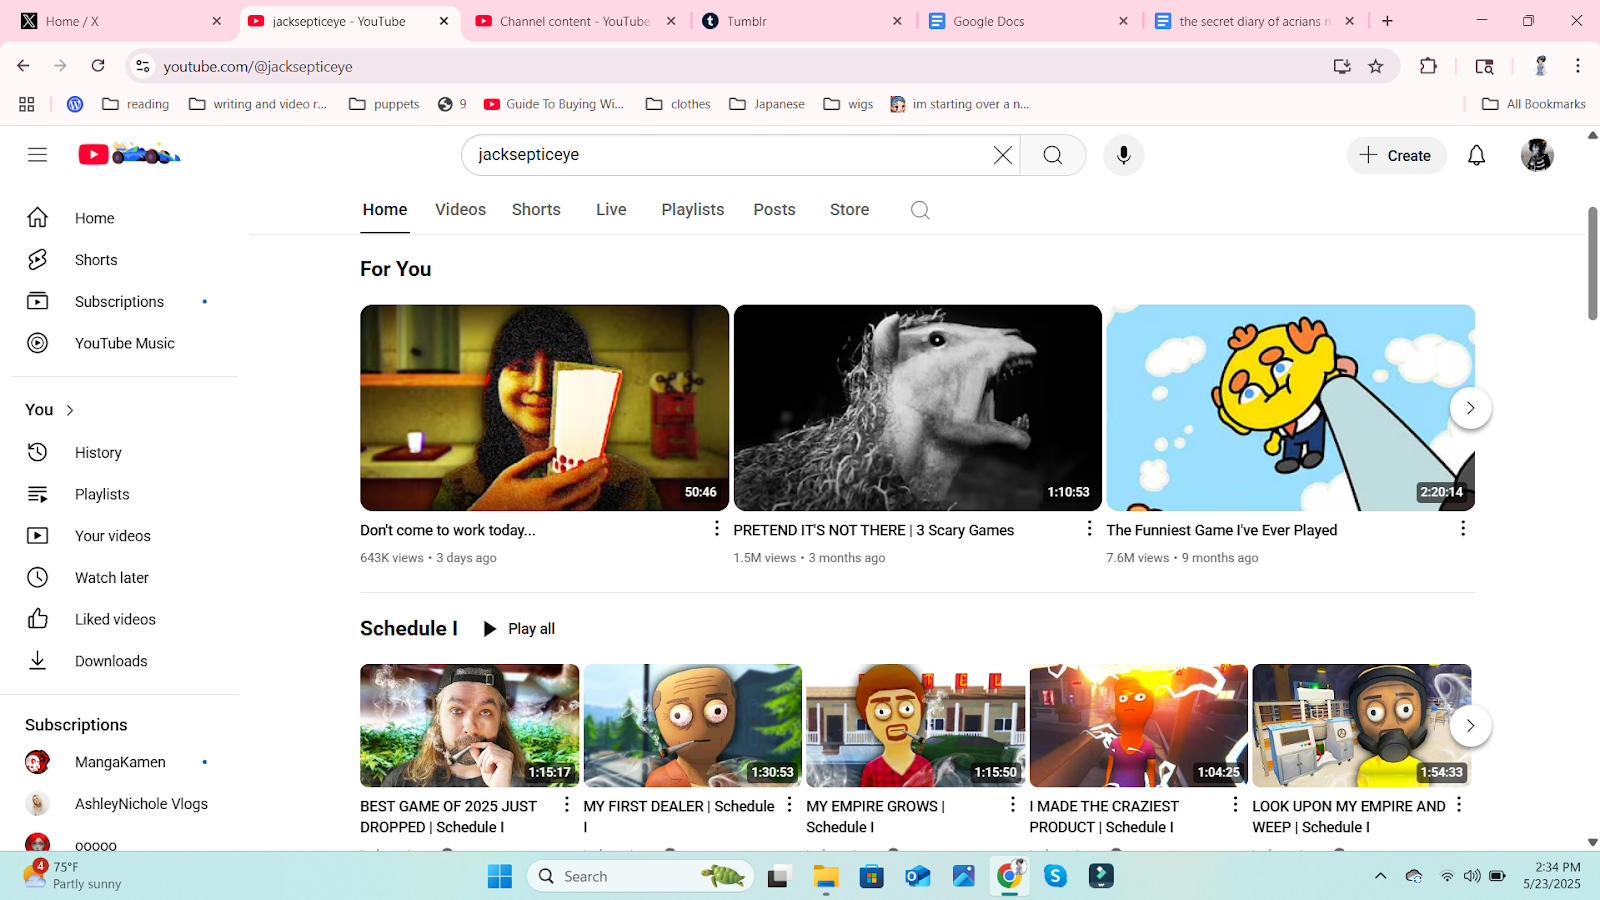
Task: View site information icon in address bar
Action: [143, 66]
